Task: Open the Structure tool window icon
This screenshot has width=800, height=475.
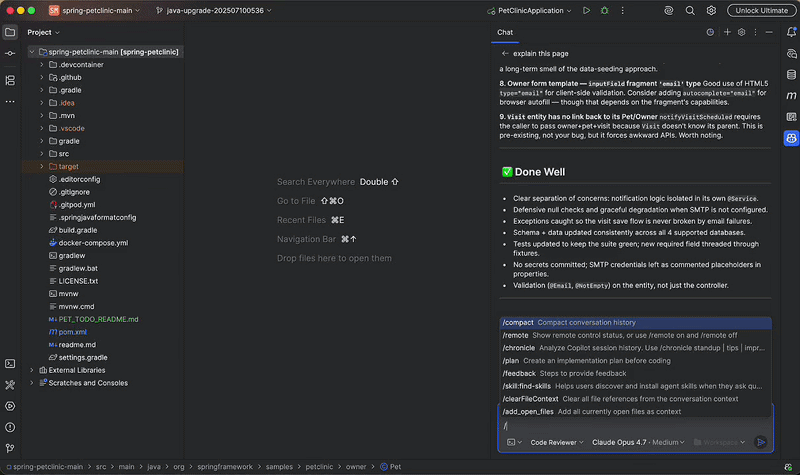Action: tap(10, 81)
